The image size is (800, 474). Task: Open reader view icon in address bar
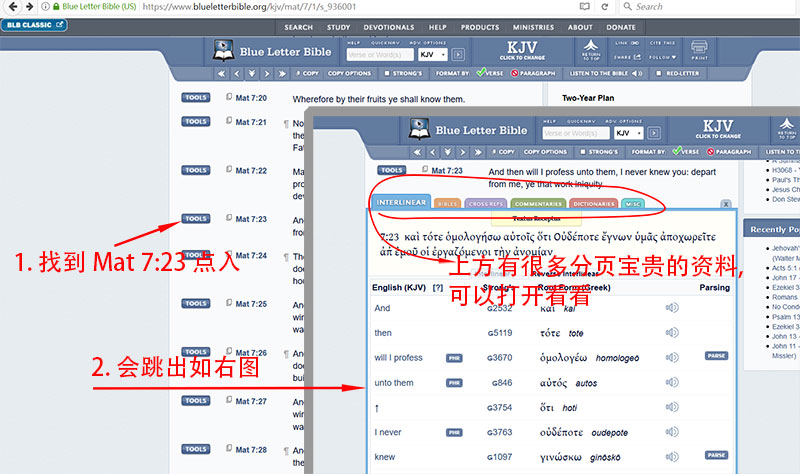coord(585,7)
